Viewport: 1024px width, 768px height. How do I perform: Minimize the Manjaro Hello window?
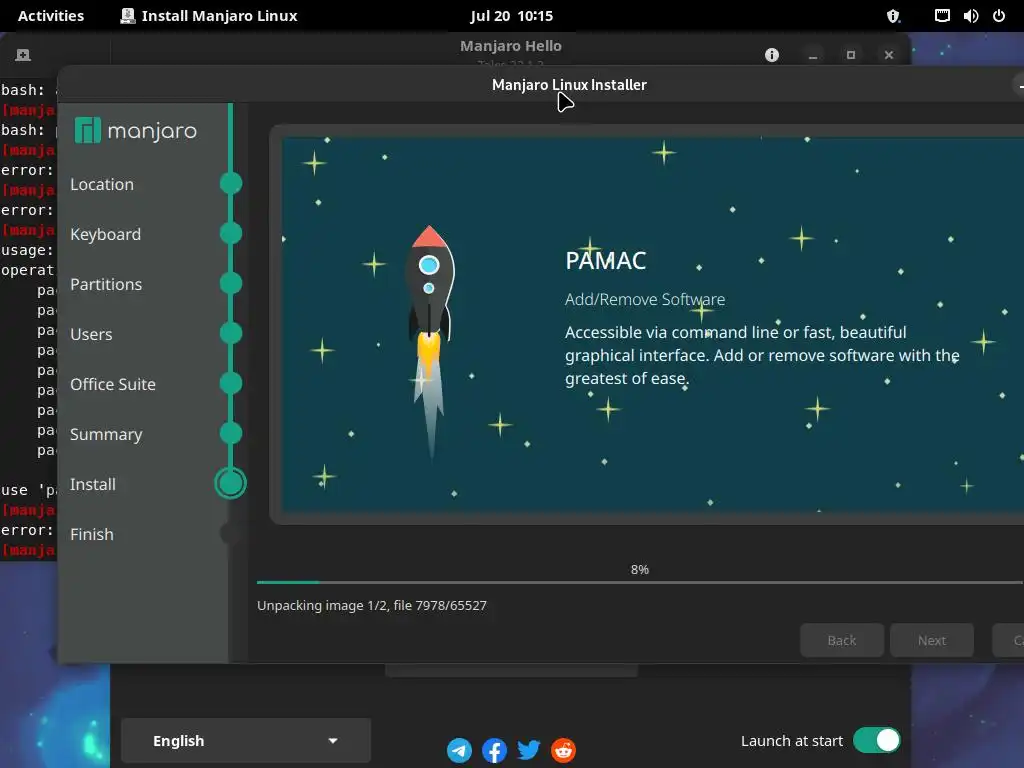click(x=812, y=55)
